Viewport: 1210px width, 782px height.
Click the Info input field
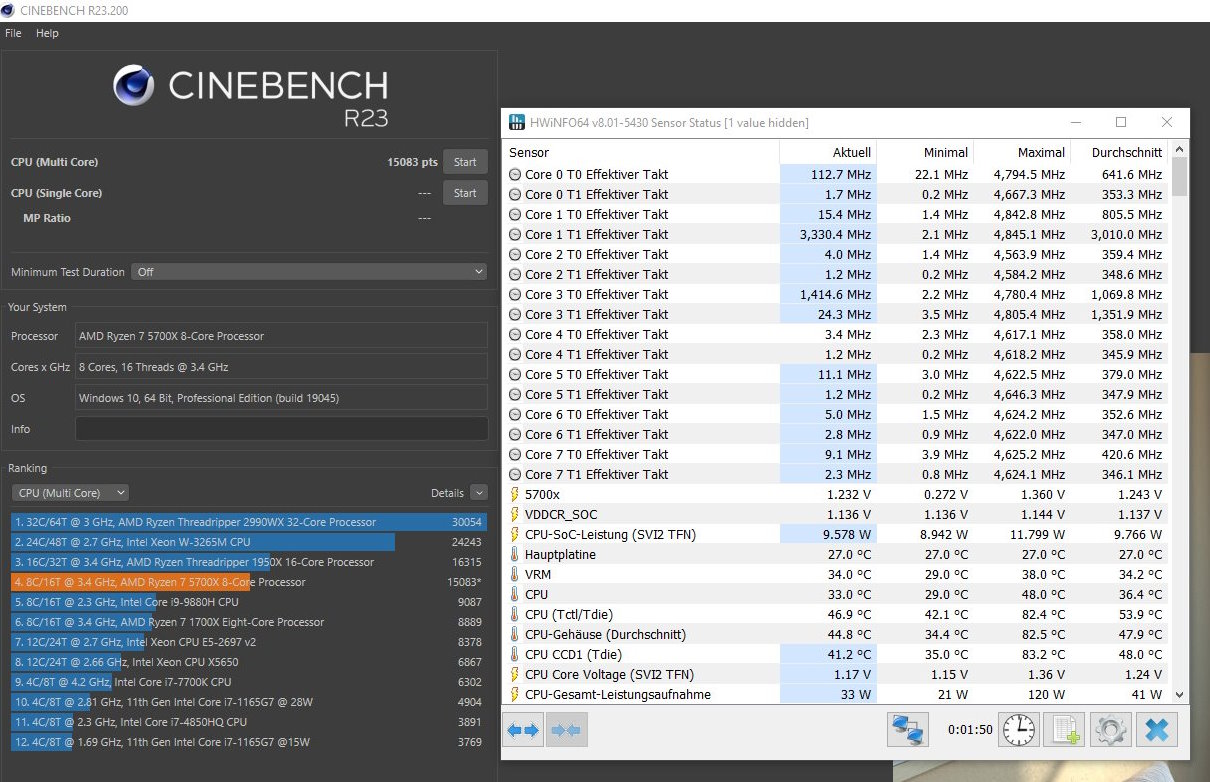pos(281,429)
